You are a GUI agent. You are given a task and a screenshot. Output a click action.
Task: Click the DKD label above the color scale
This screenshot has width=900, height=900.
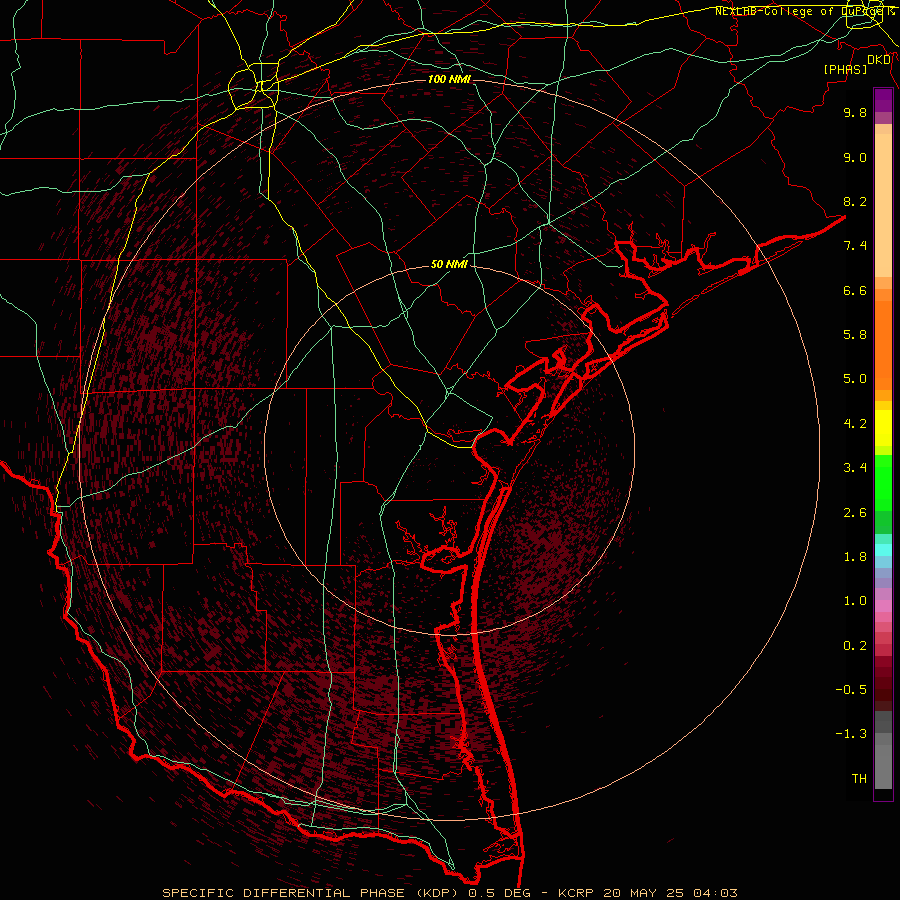tap(879, 60)
